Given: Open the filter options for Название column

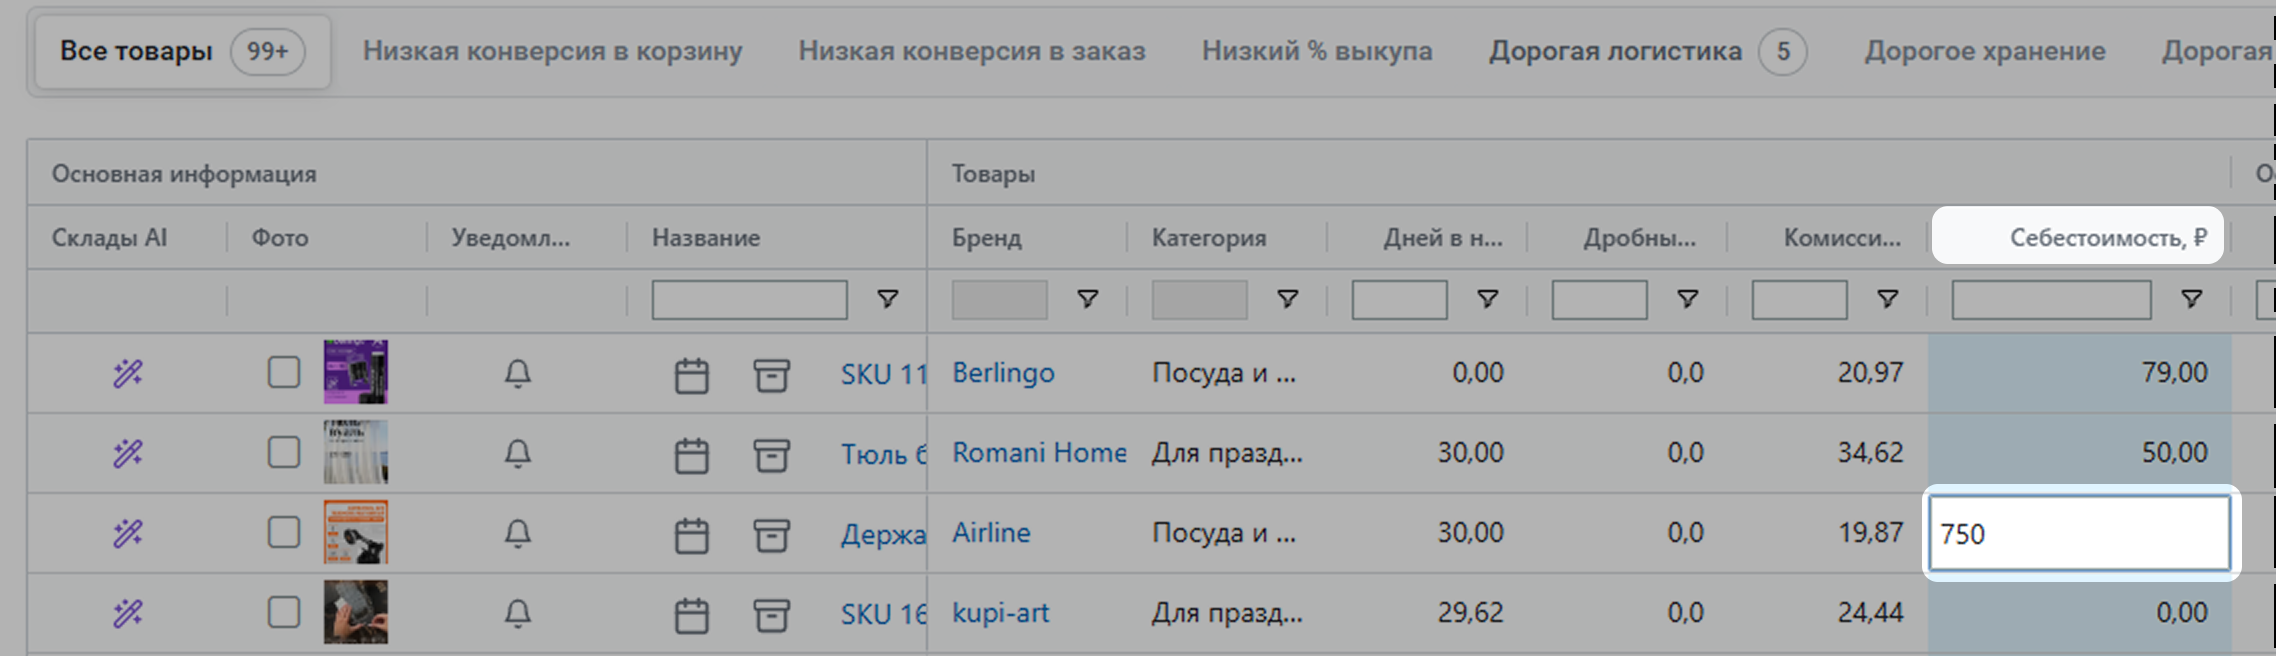Looking at the screenshot, I should (x=887, y=299).
